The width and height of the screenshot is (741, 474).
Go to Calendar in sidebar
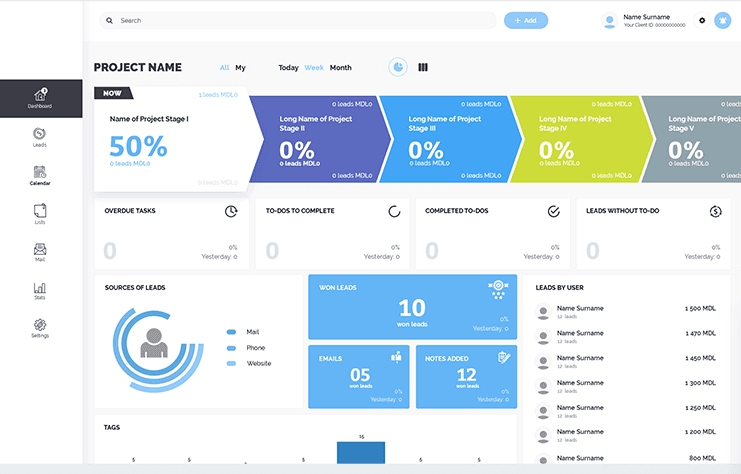[40, 176]
